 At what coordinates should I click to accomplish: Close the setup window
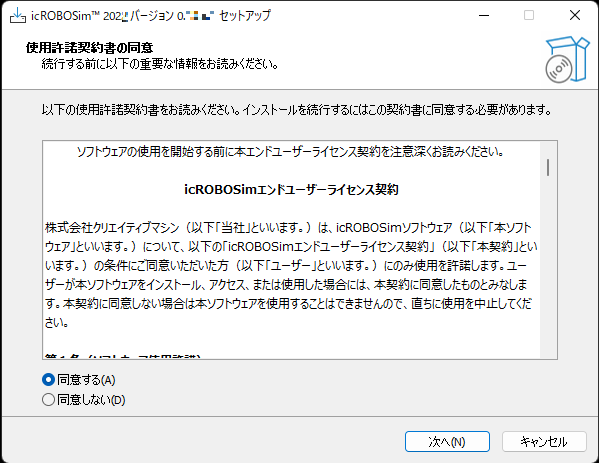575,15
